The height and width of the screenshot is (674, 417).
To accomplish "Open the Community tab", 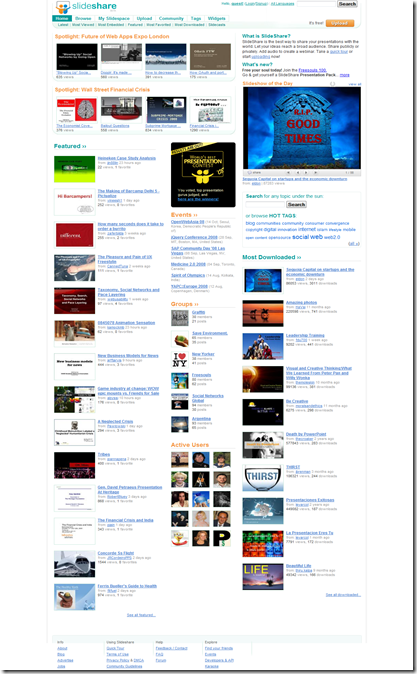I will click(171, 18).
